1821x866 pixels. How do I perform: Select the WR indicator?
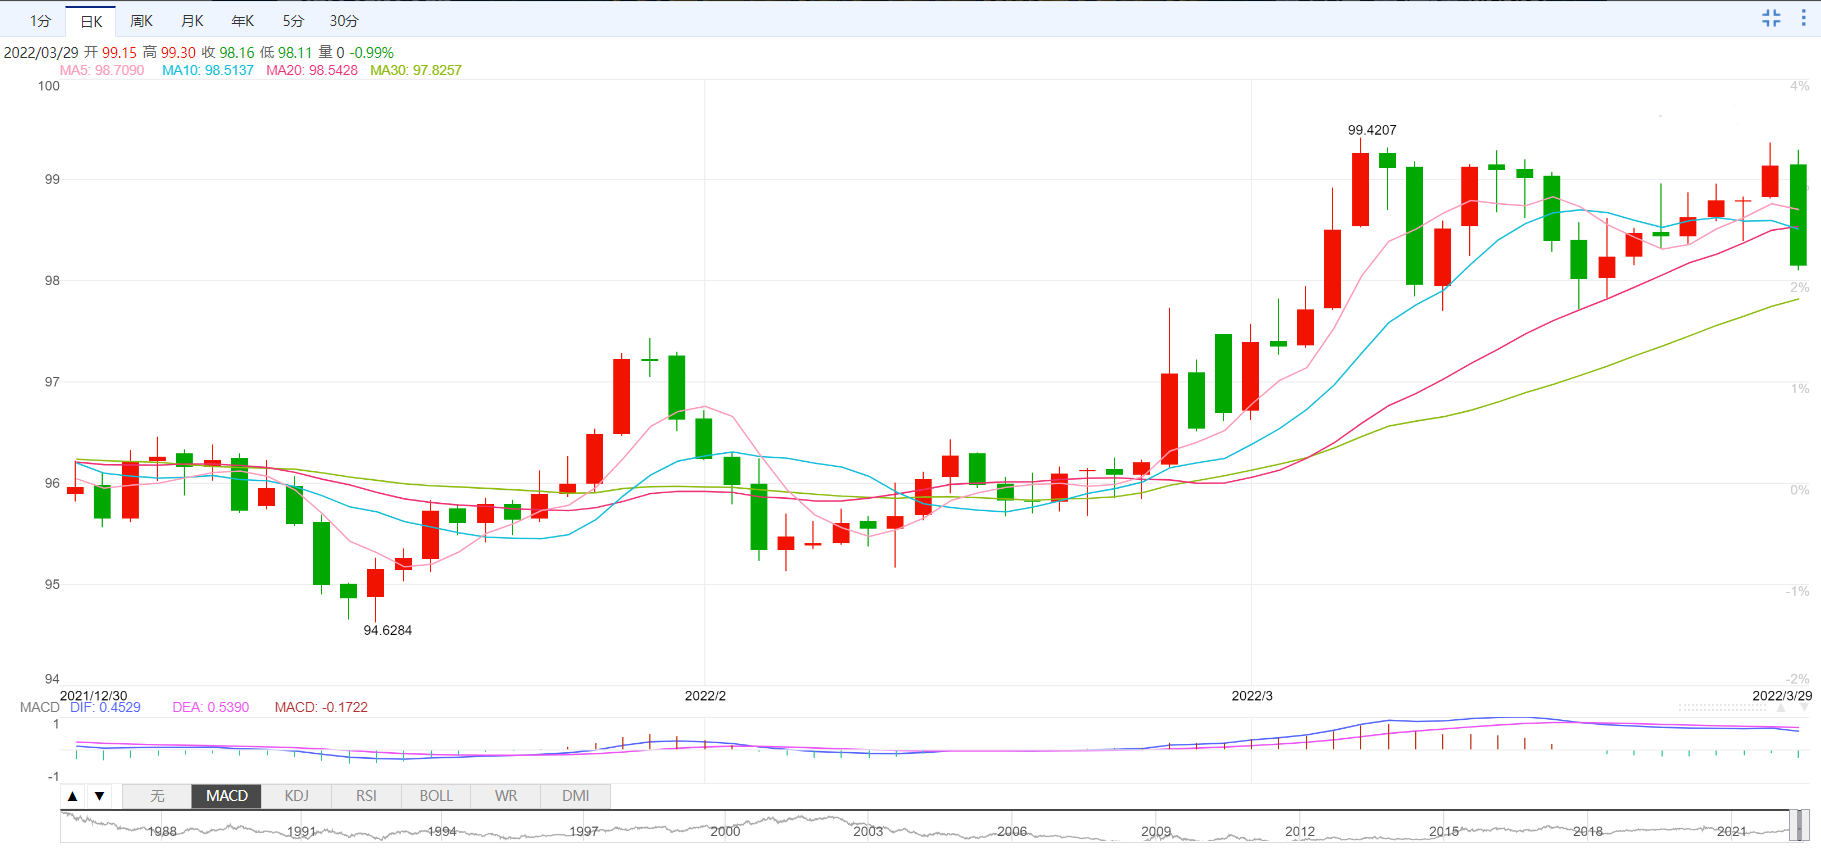click(506, 796)
